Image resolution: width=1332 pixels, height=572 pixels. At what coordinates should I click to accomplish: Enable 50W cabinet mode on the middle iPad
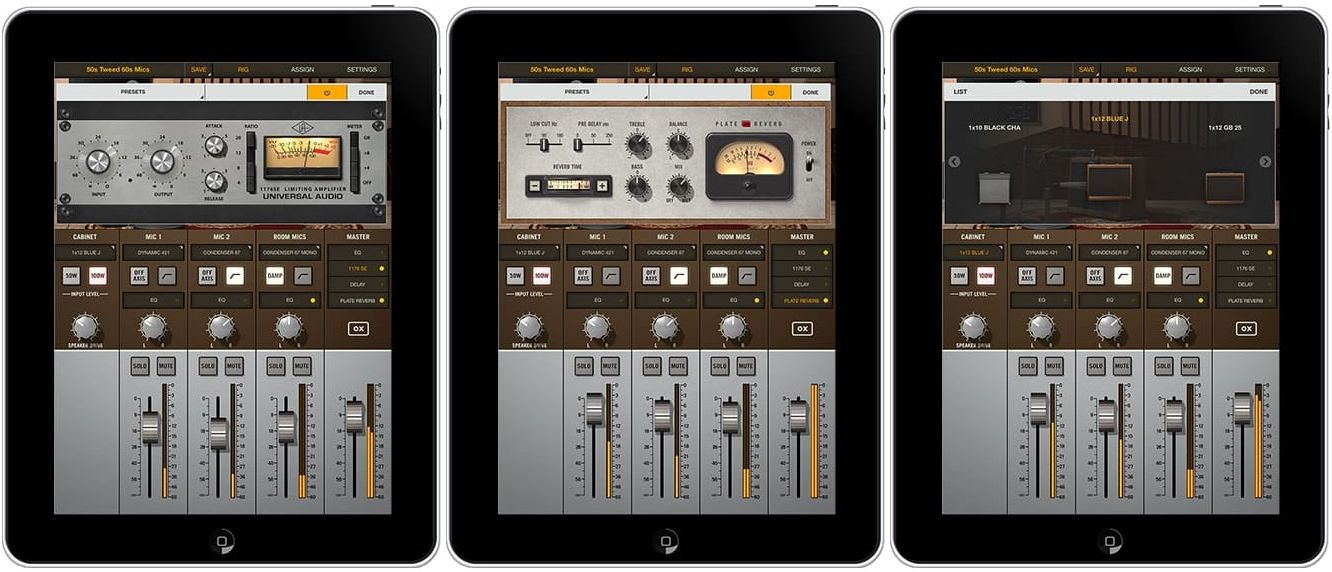coord(515,276)
